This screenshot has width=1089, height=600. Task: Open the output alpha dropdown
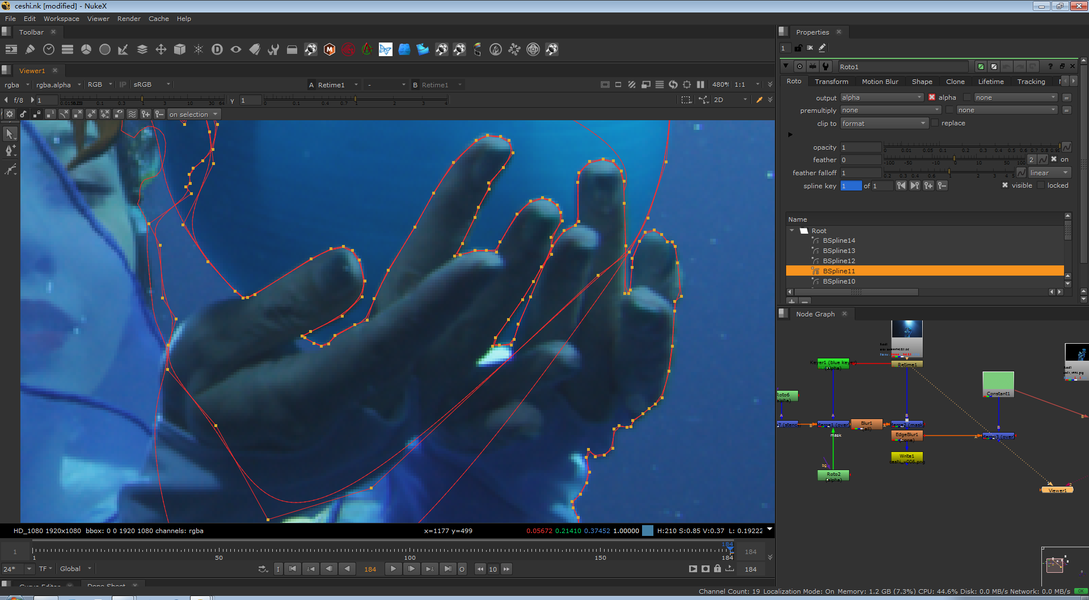[882, 98]
